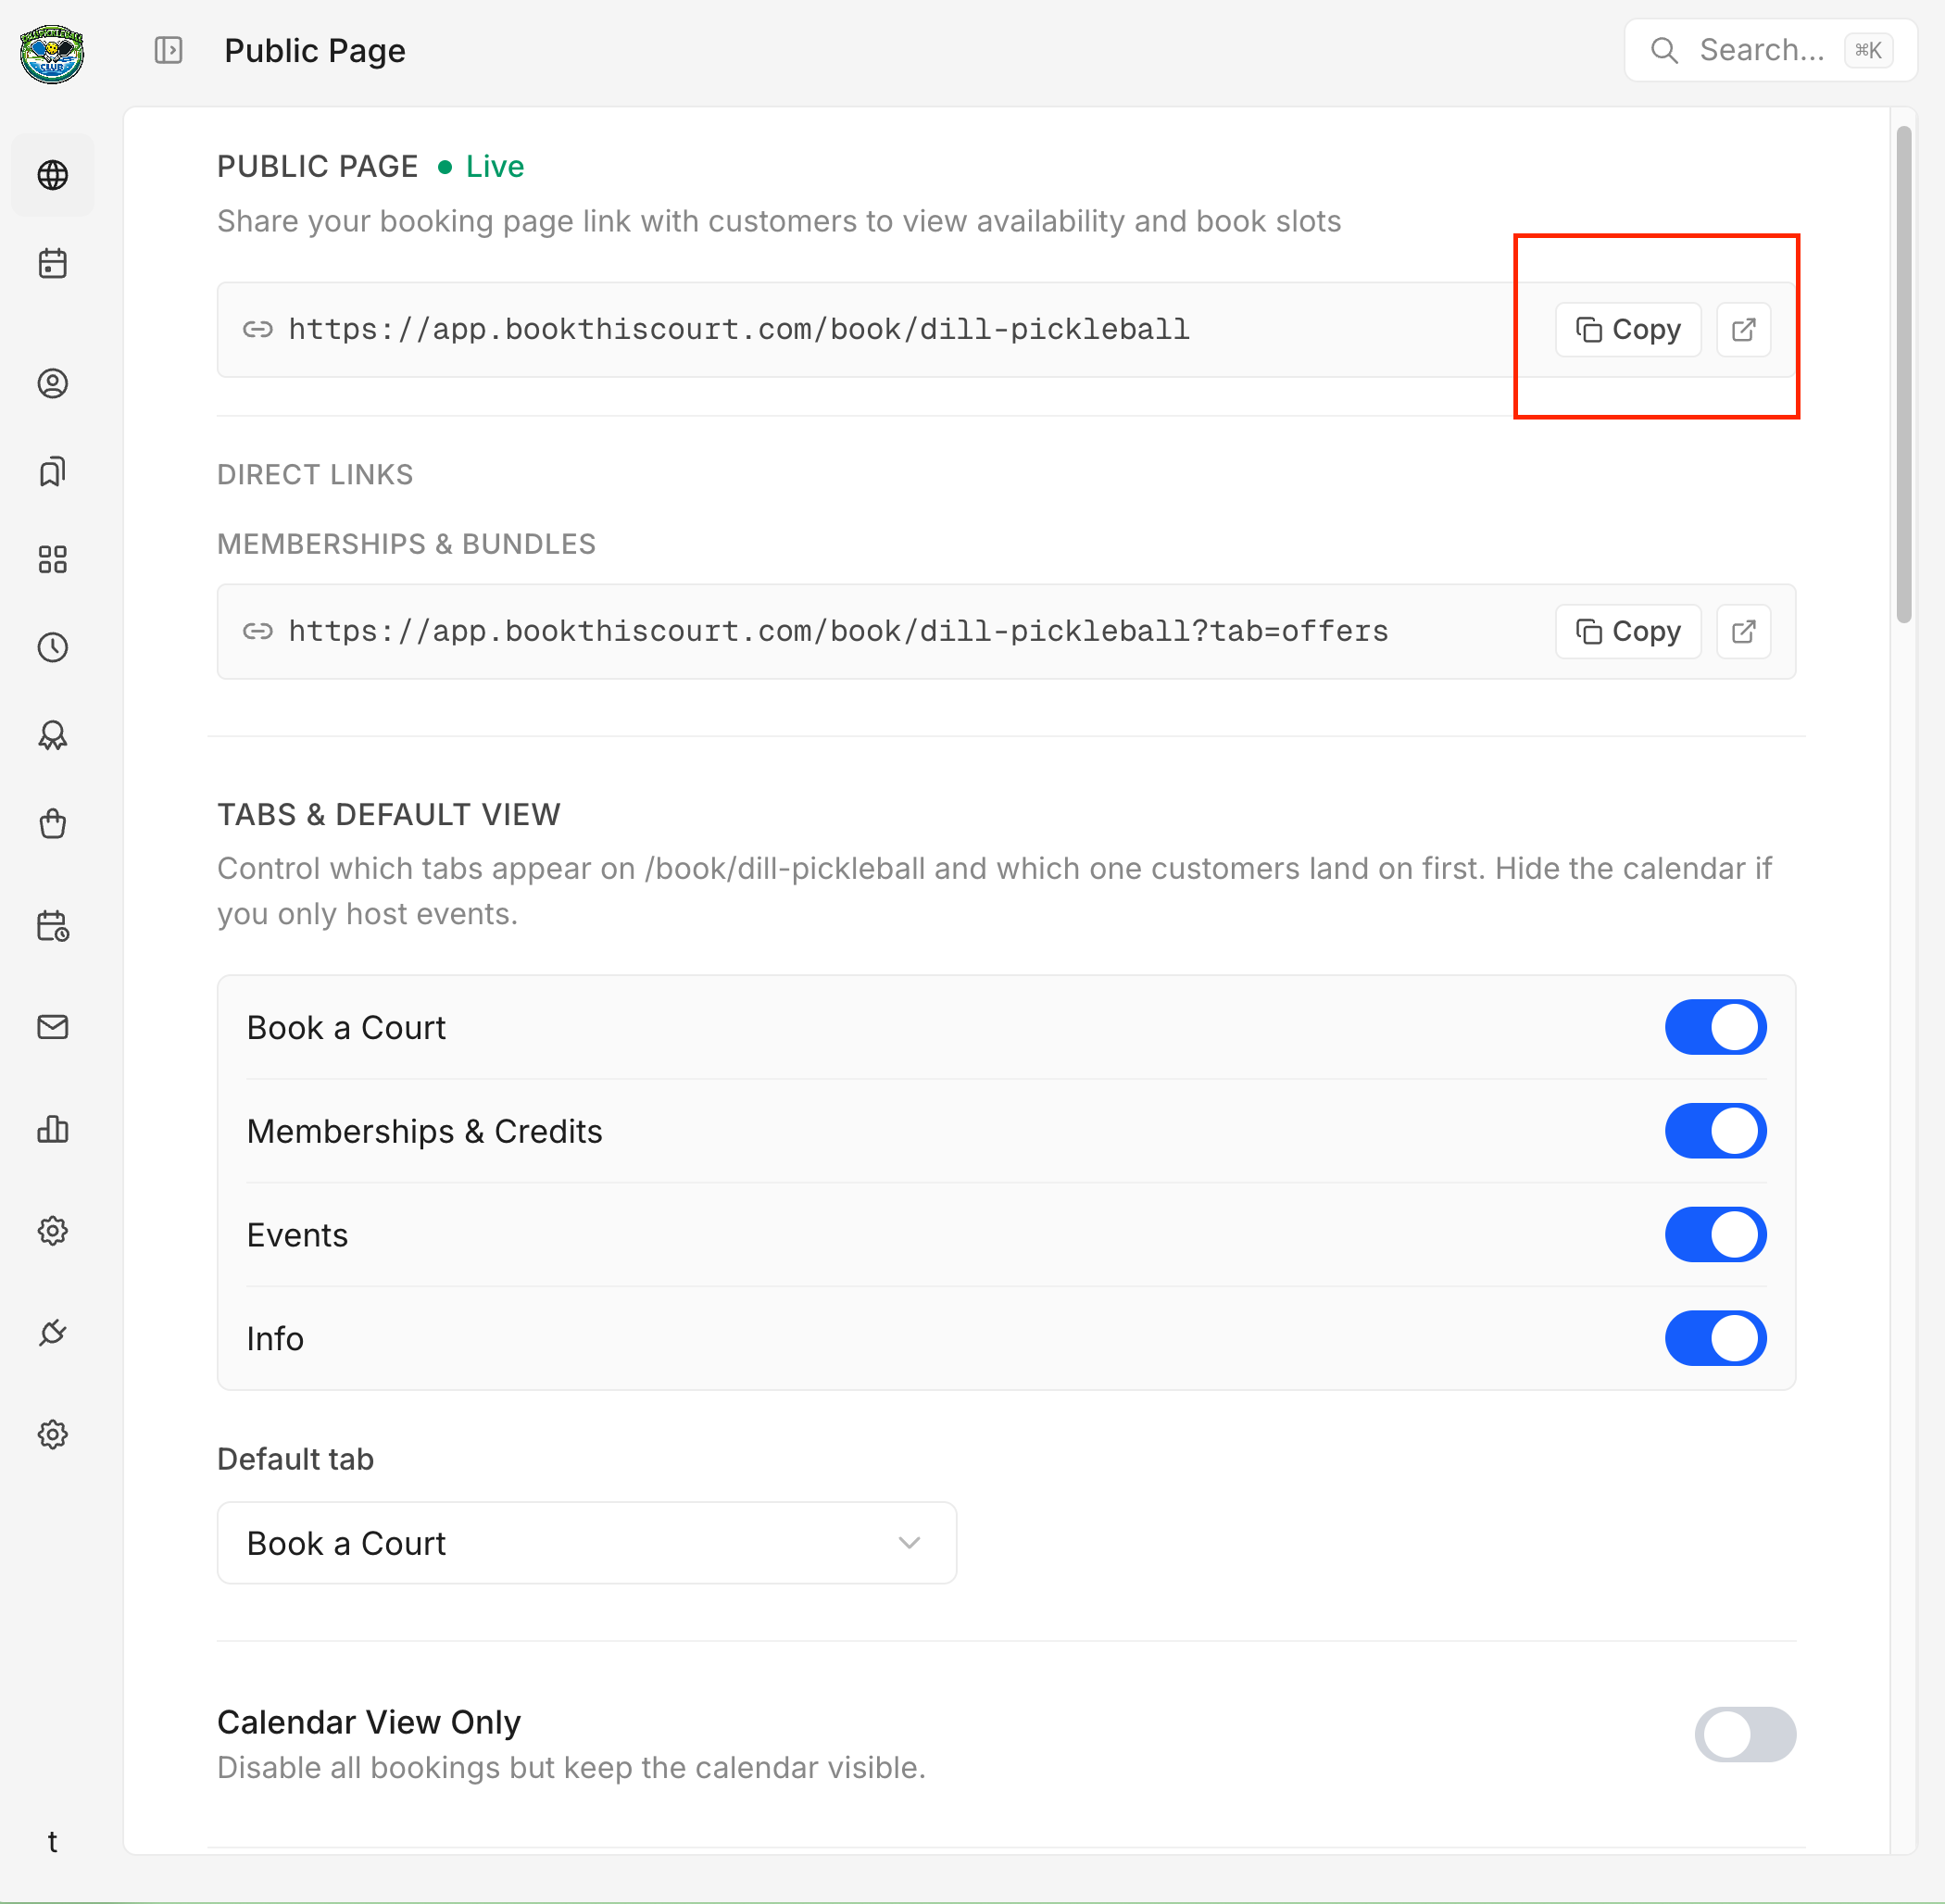
Task: Open booking page link in new tab
Action: (x=1743, y=329)
